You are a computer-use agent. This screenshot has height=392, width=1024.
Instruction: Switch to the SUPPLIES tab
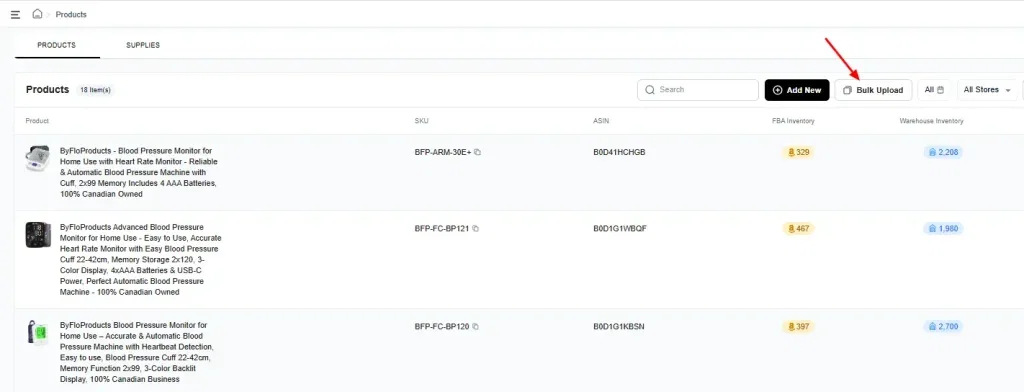pyautogui.click(x=143, y=45)
